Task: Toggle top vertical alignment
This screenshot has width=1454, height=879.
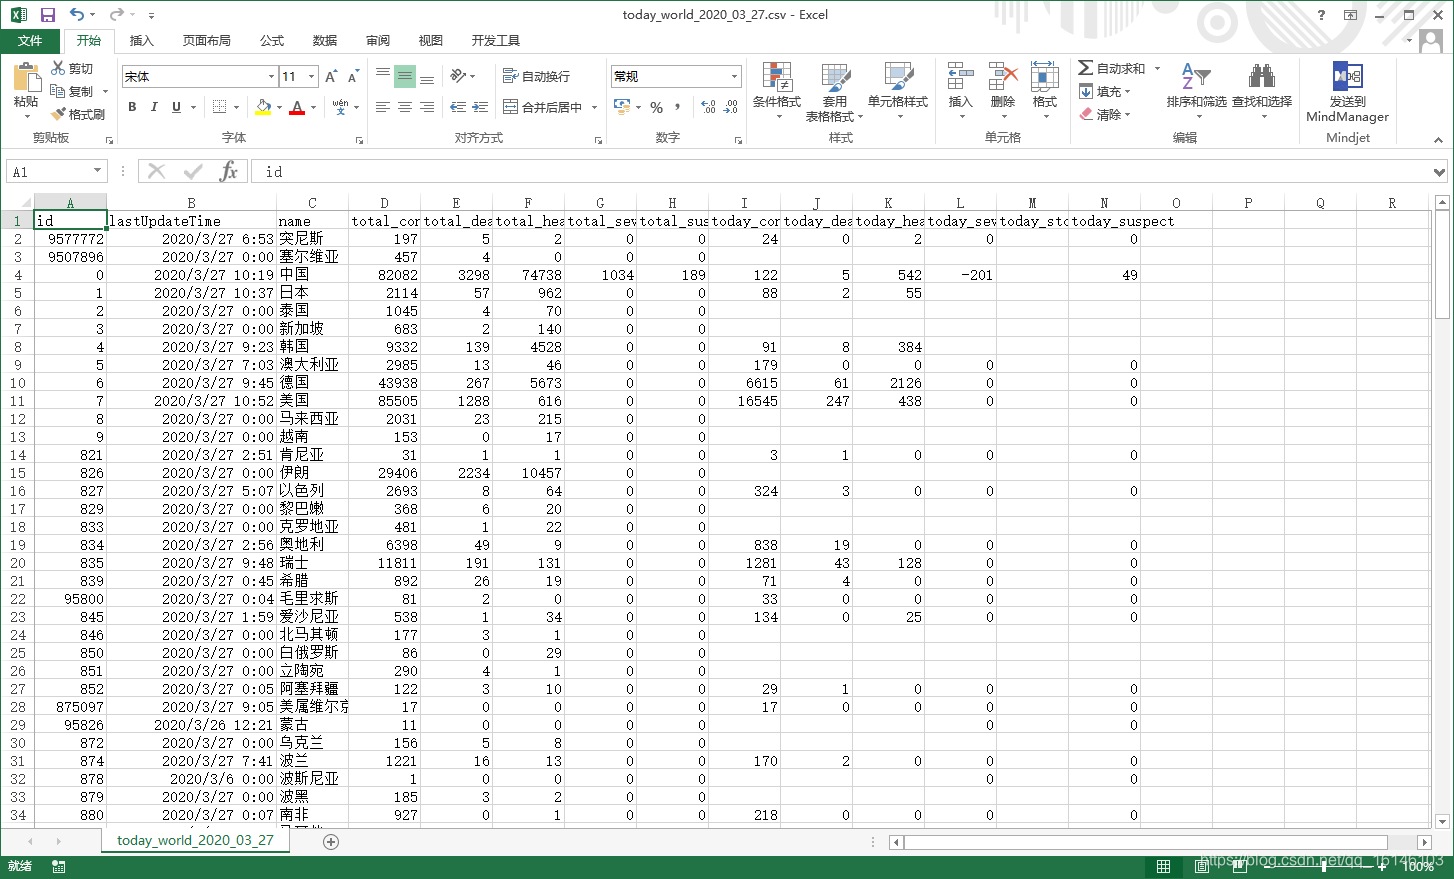Action: pos(383,76)
